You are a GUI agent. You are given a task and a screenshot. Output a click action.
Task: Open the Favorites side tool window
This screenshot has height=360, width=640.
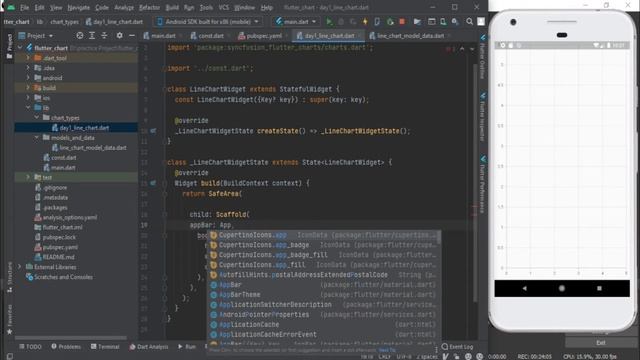pyautogui.click(x=9, y=320)
